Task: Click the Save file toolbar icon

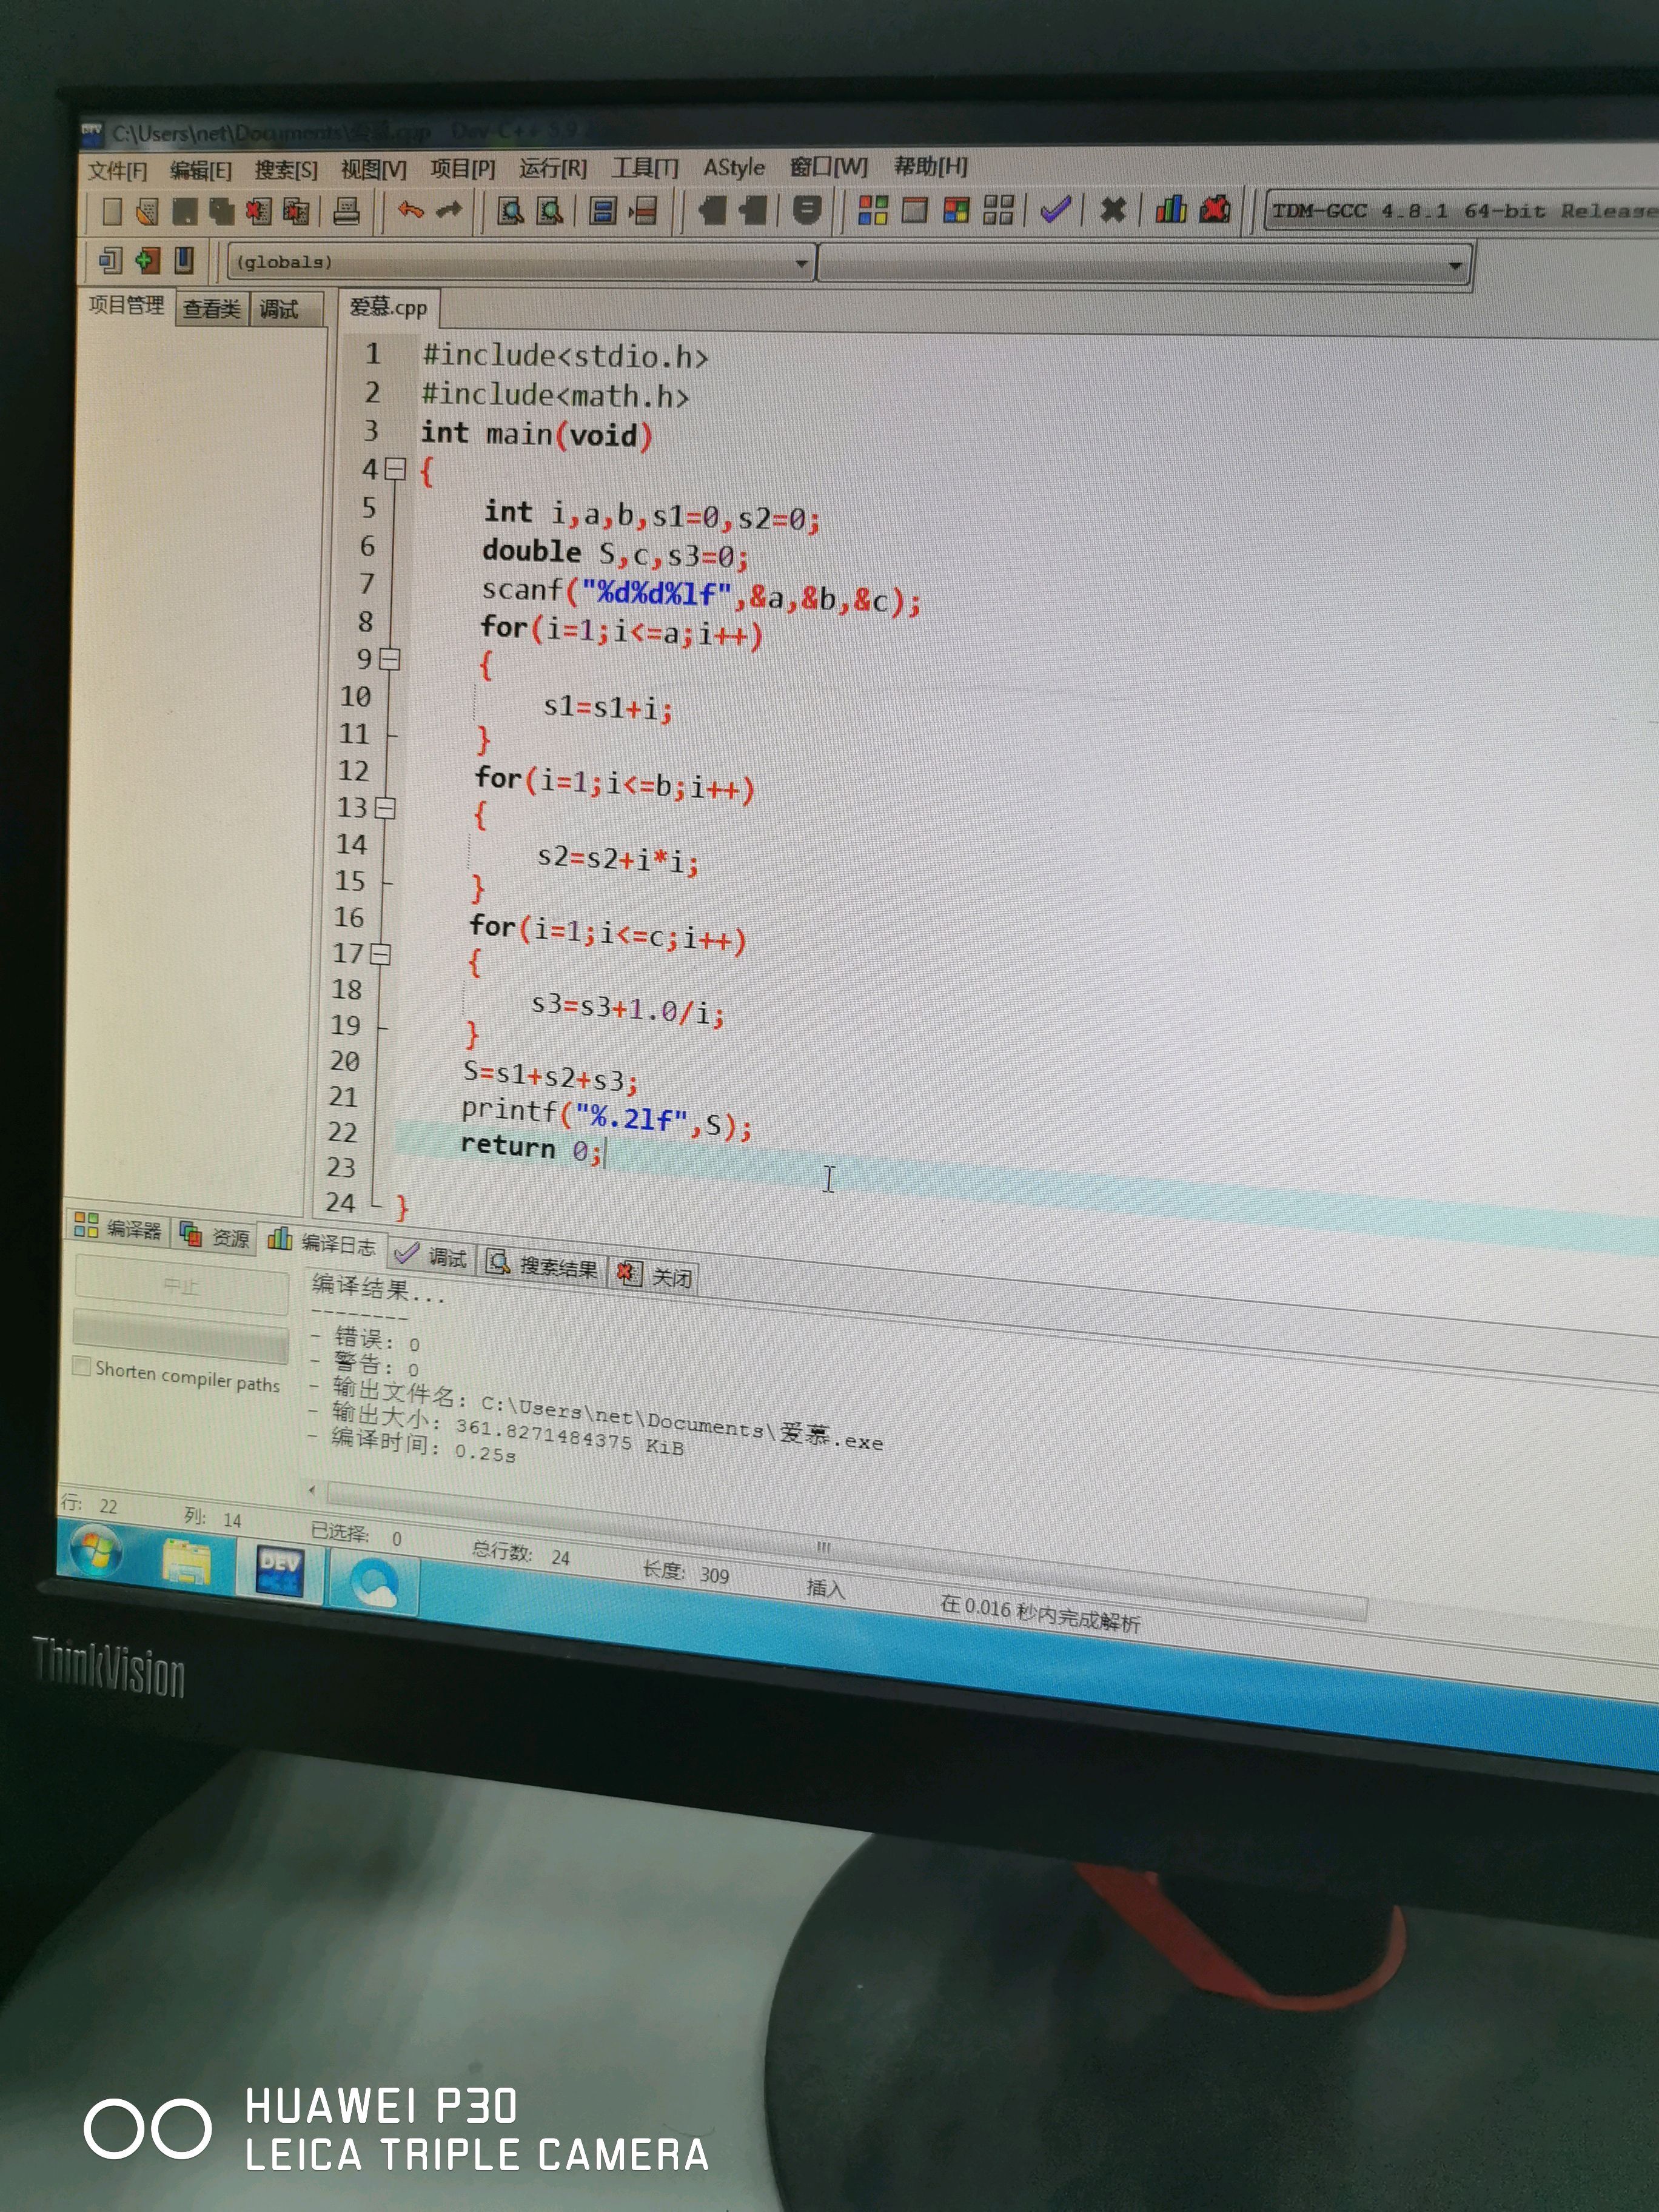Action: [x=184, y=211]
